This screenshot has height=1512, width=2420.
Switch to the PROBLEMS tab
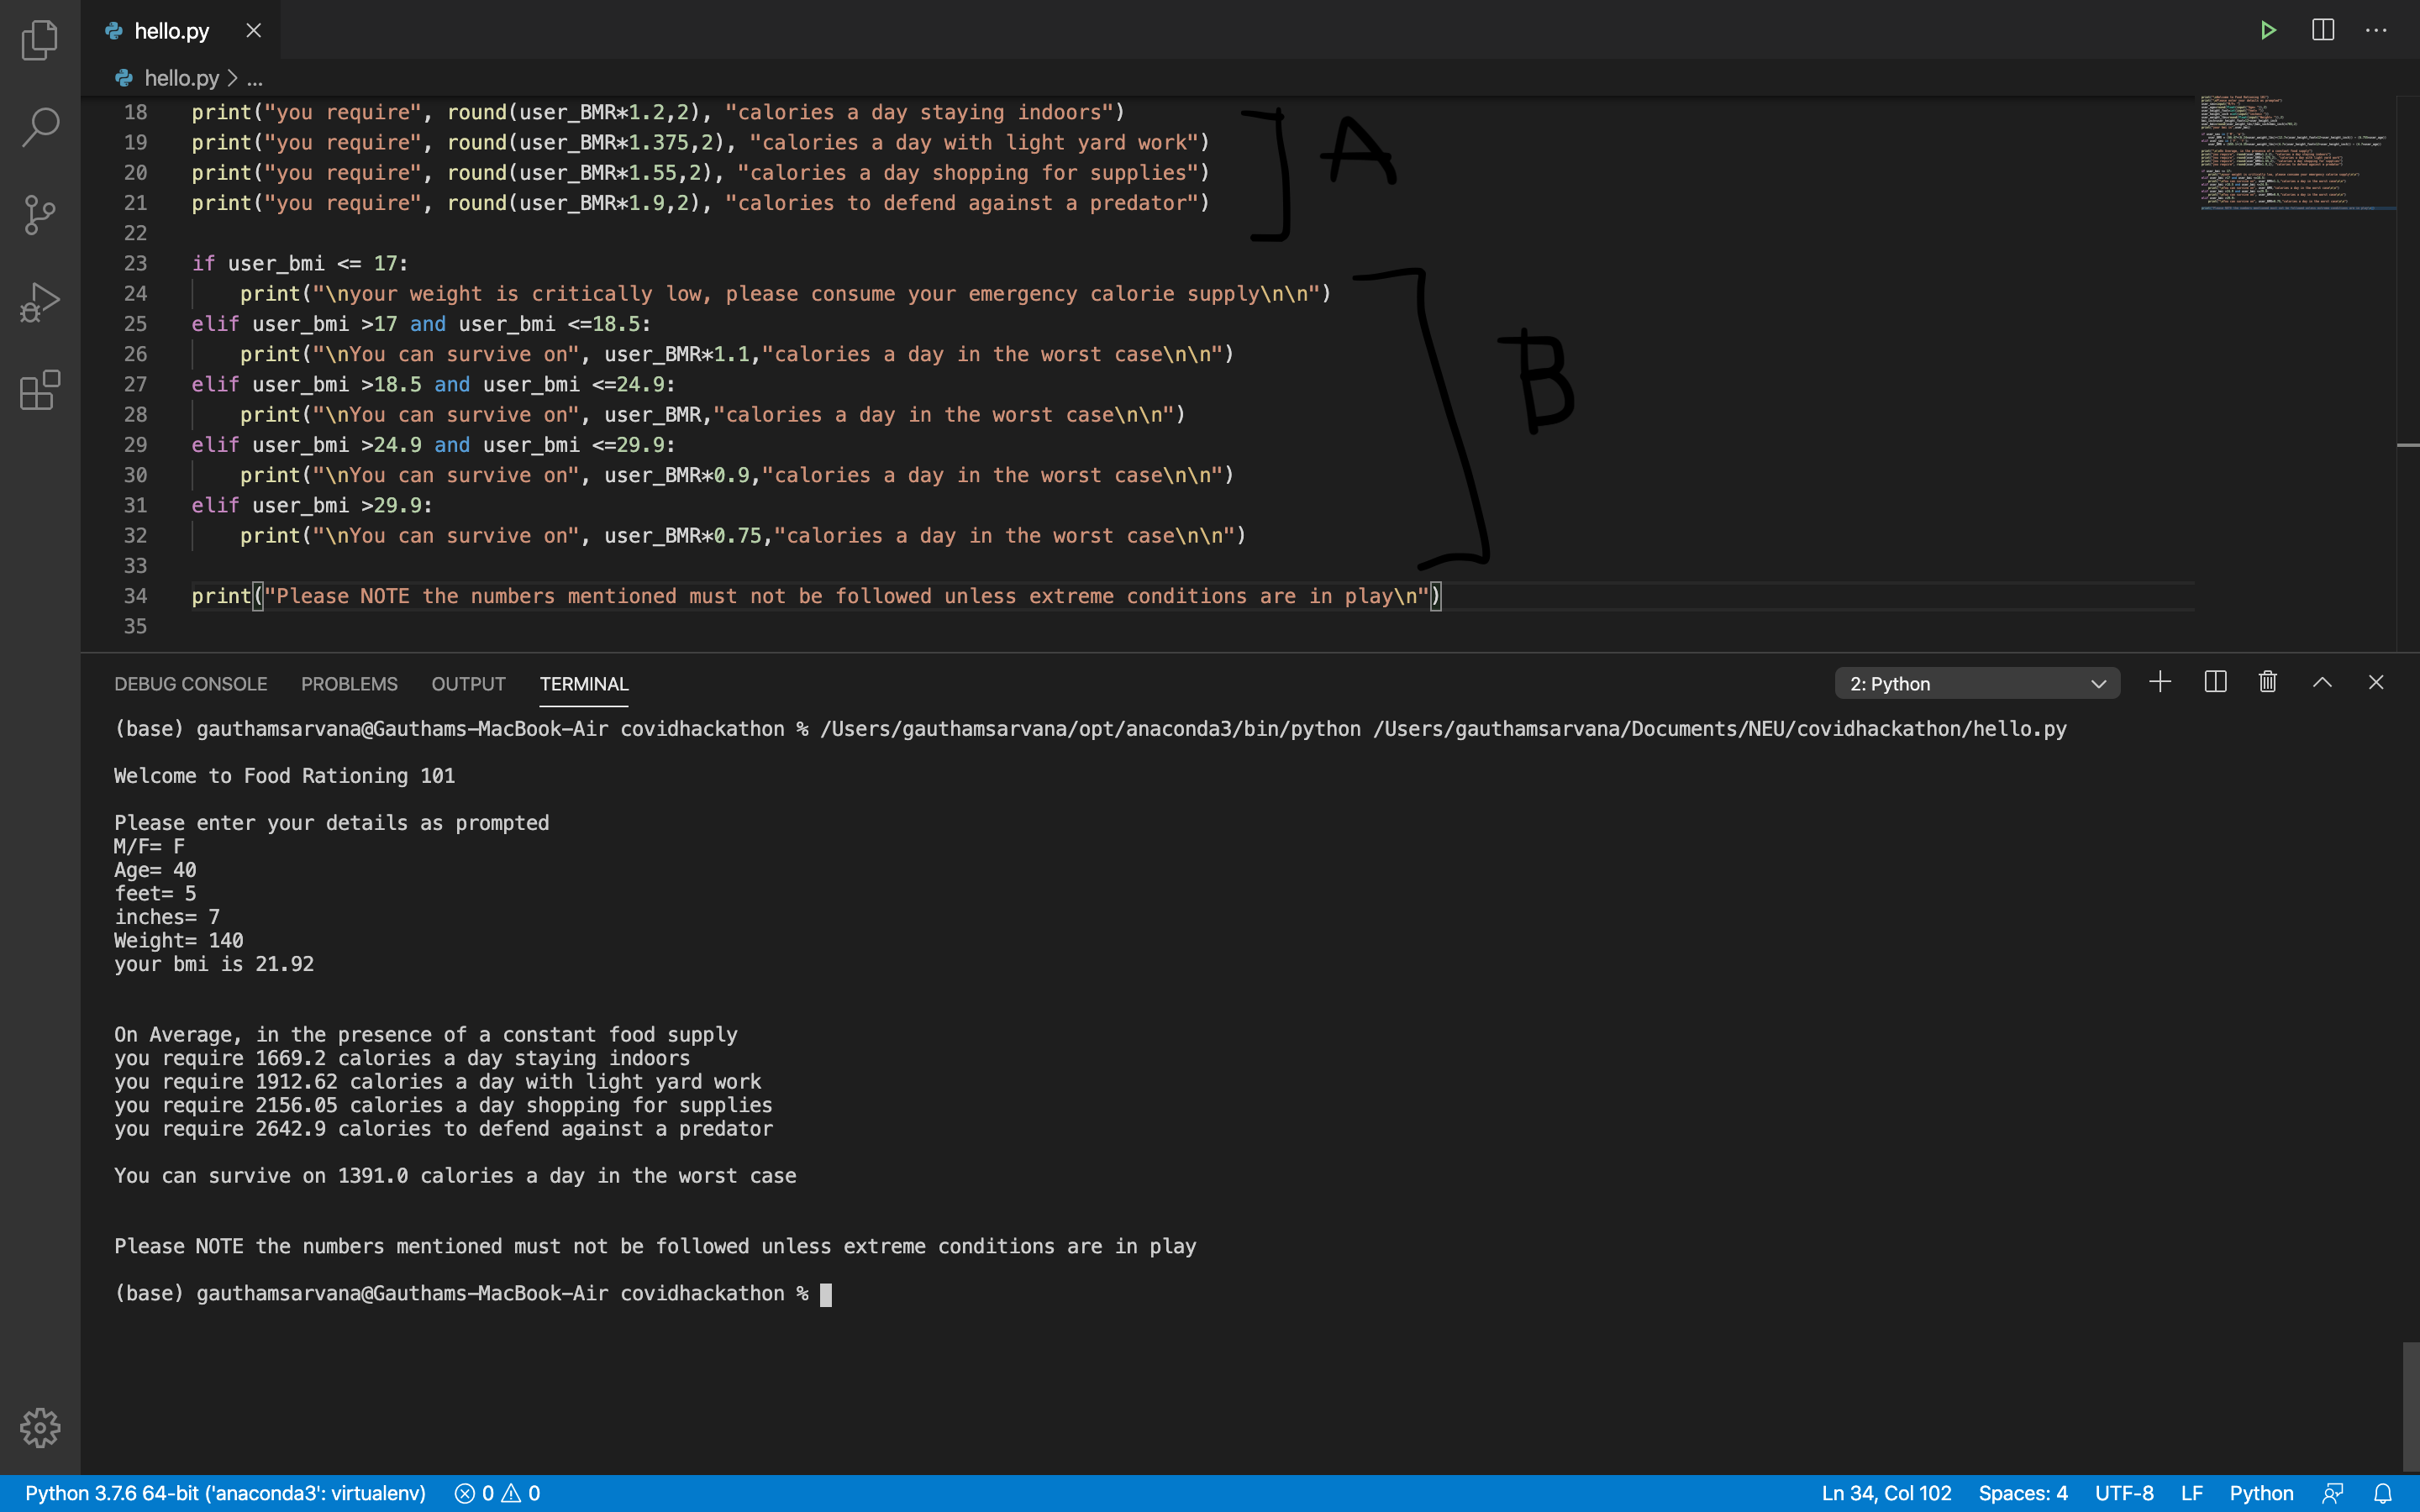pos(349,684)
